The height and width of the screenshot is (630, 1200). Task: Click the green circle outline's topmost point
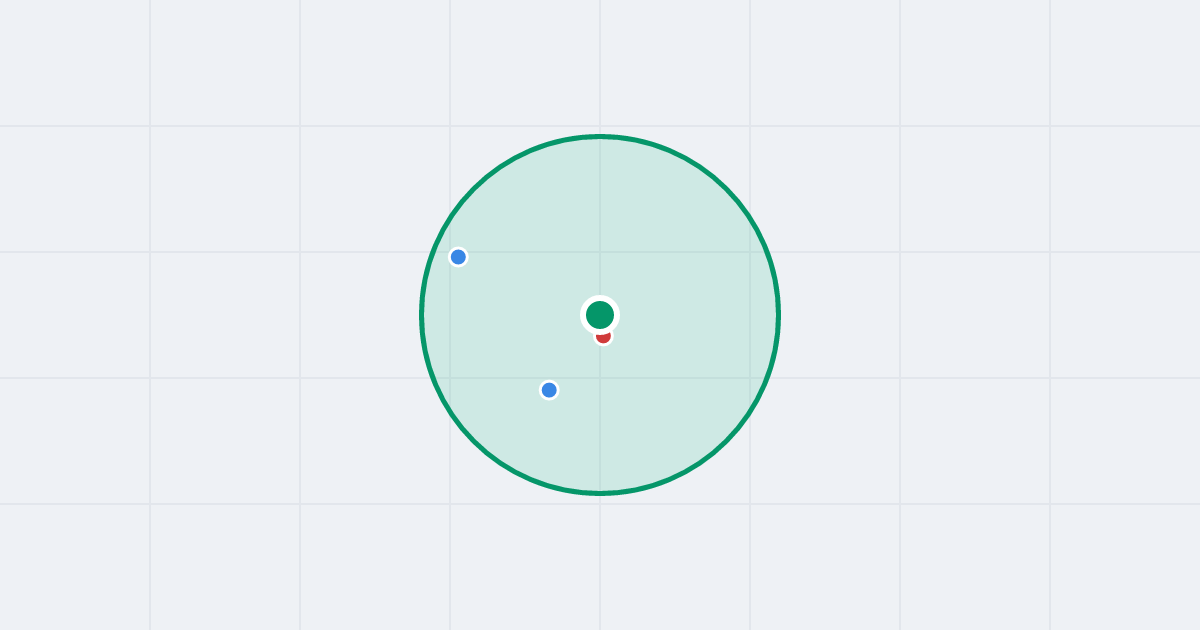(600, 136)
